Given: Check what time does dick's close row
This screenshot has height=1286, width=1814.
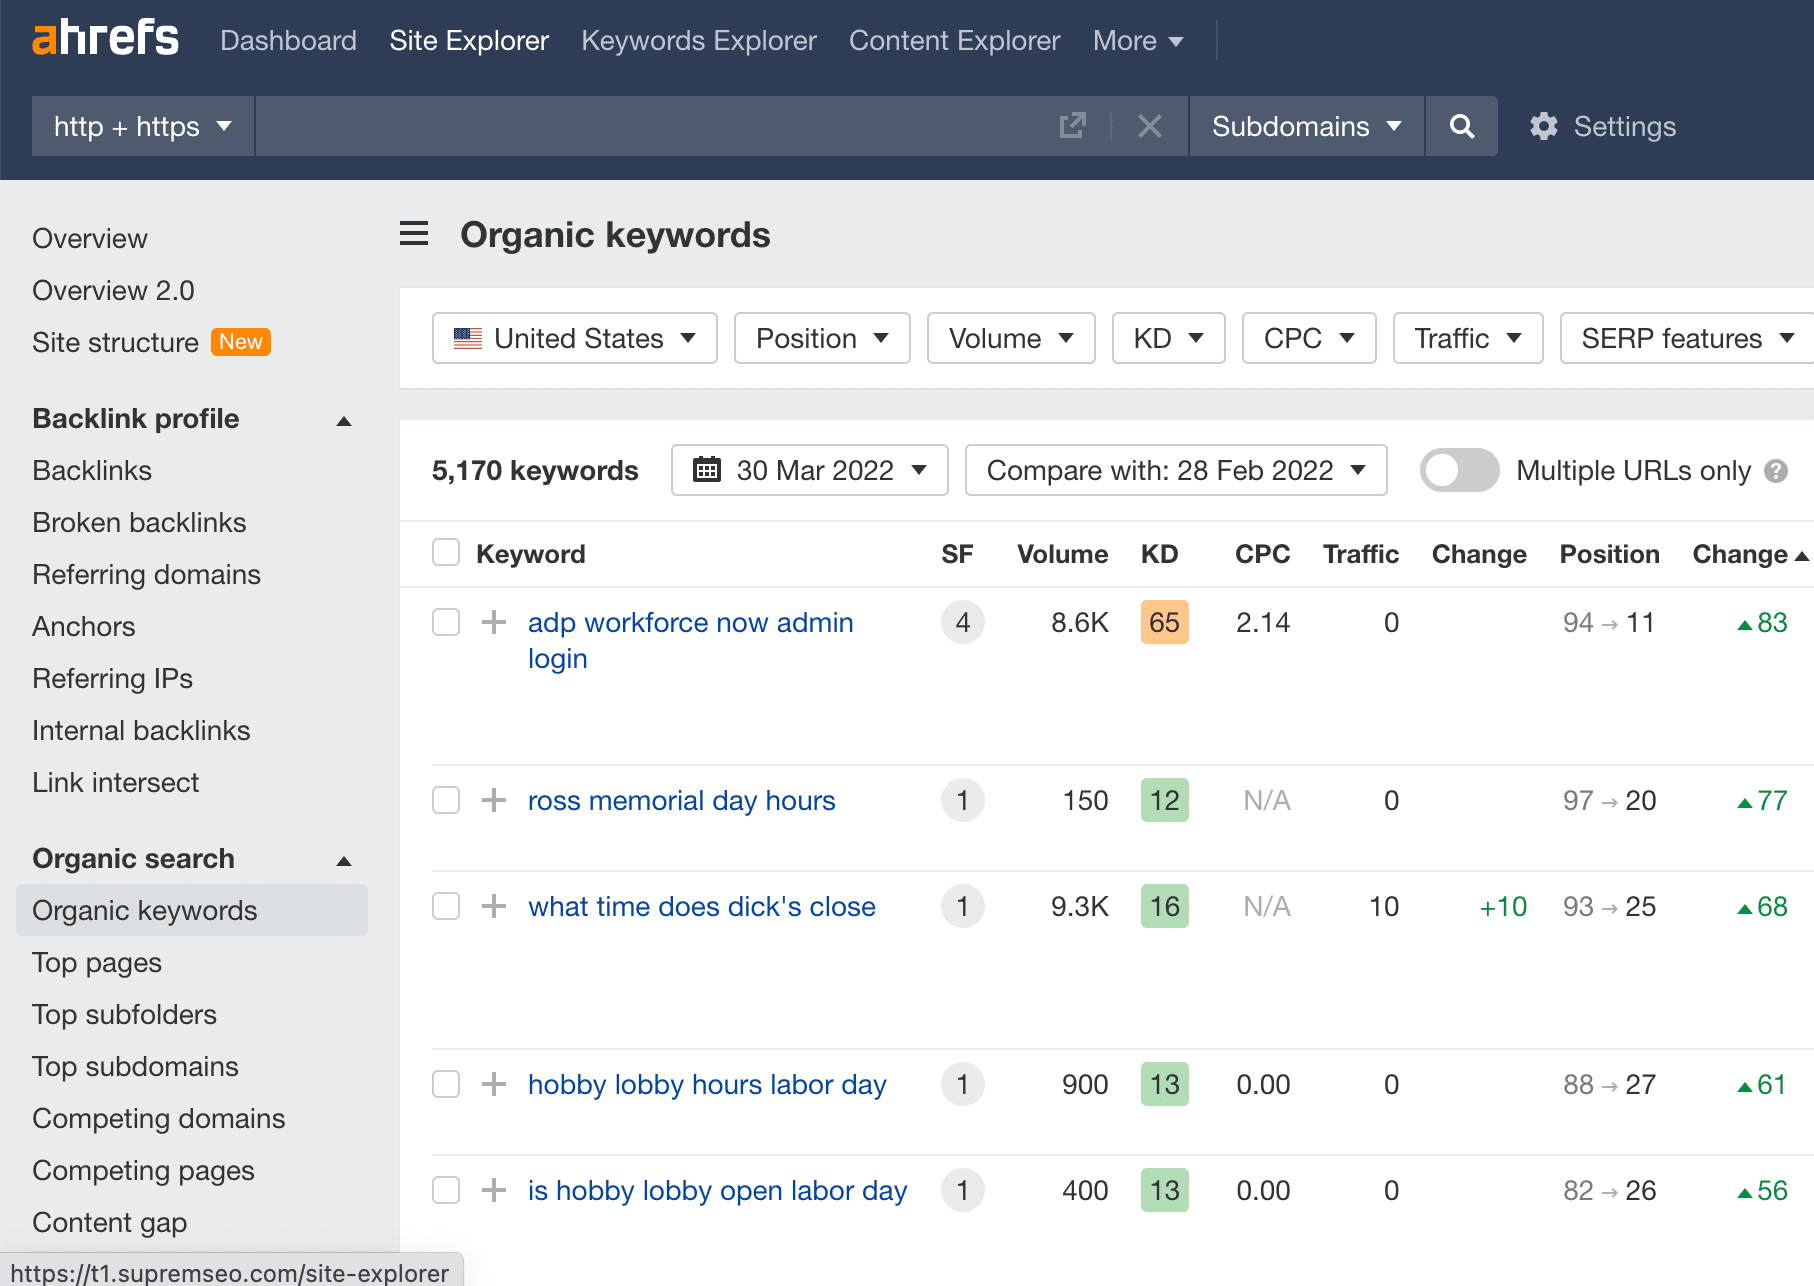Looking at the screenshot, I should click(x=446, y=906).
